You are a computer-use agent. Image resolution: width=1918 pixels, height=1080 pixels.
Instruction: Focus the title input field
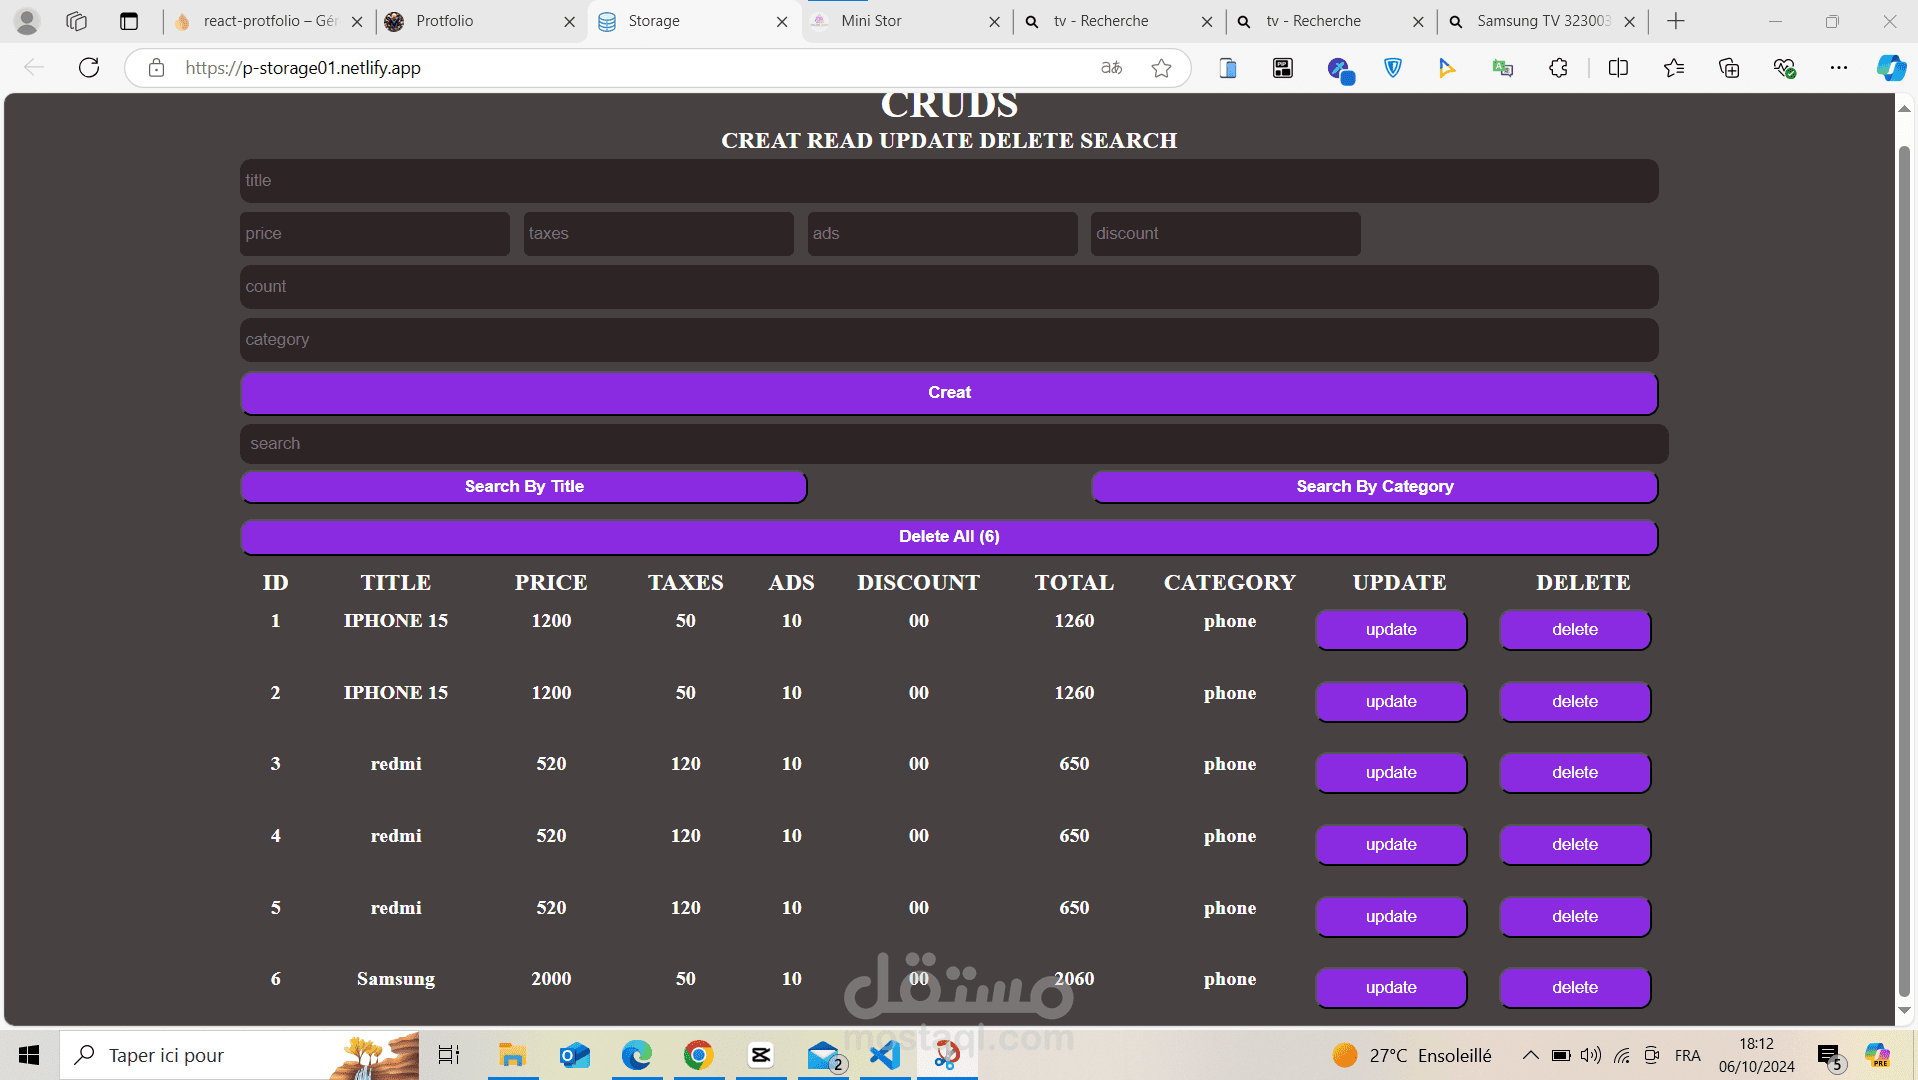point(949,181)
